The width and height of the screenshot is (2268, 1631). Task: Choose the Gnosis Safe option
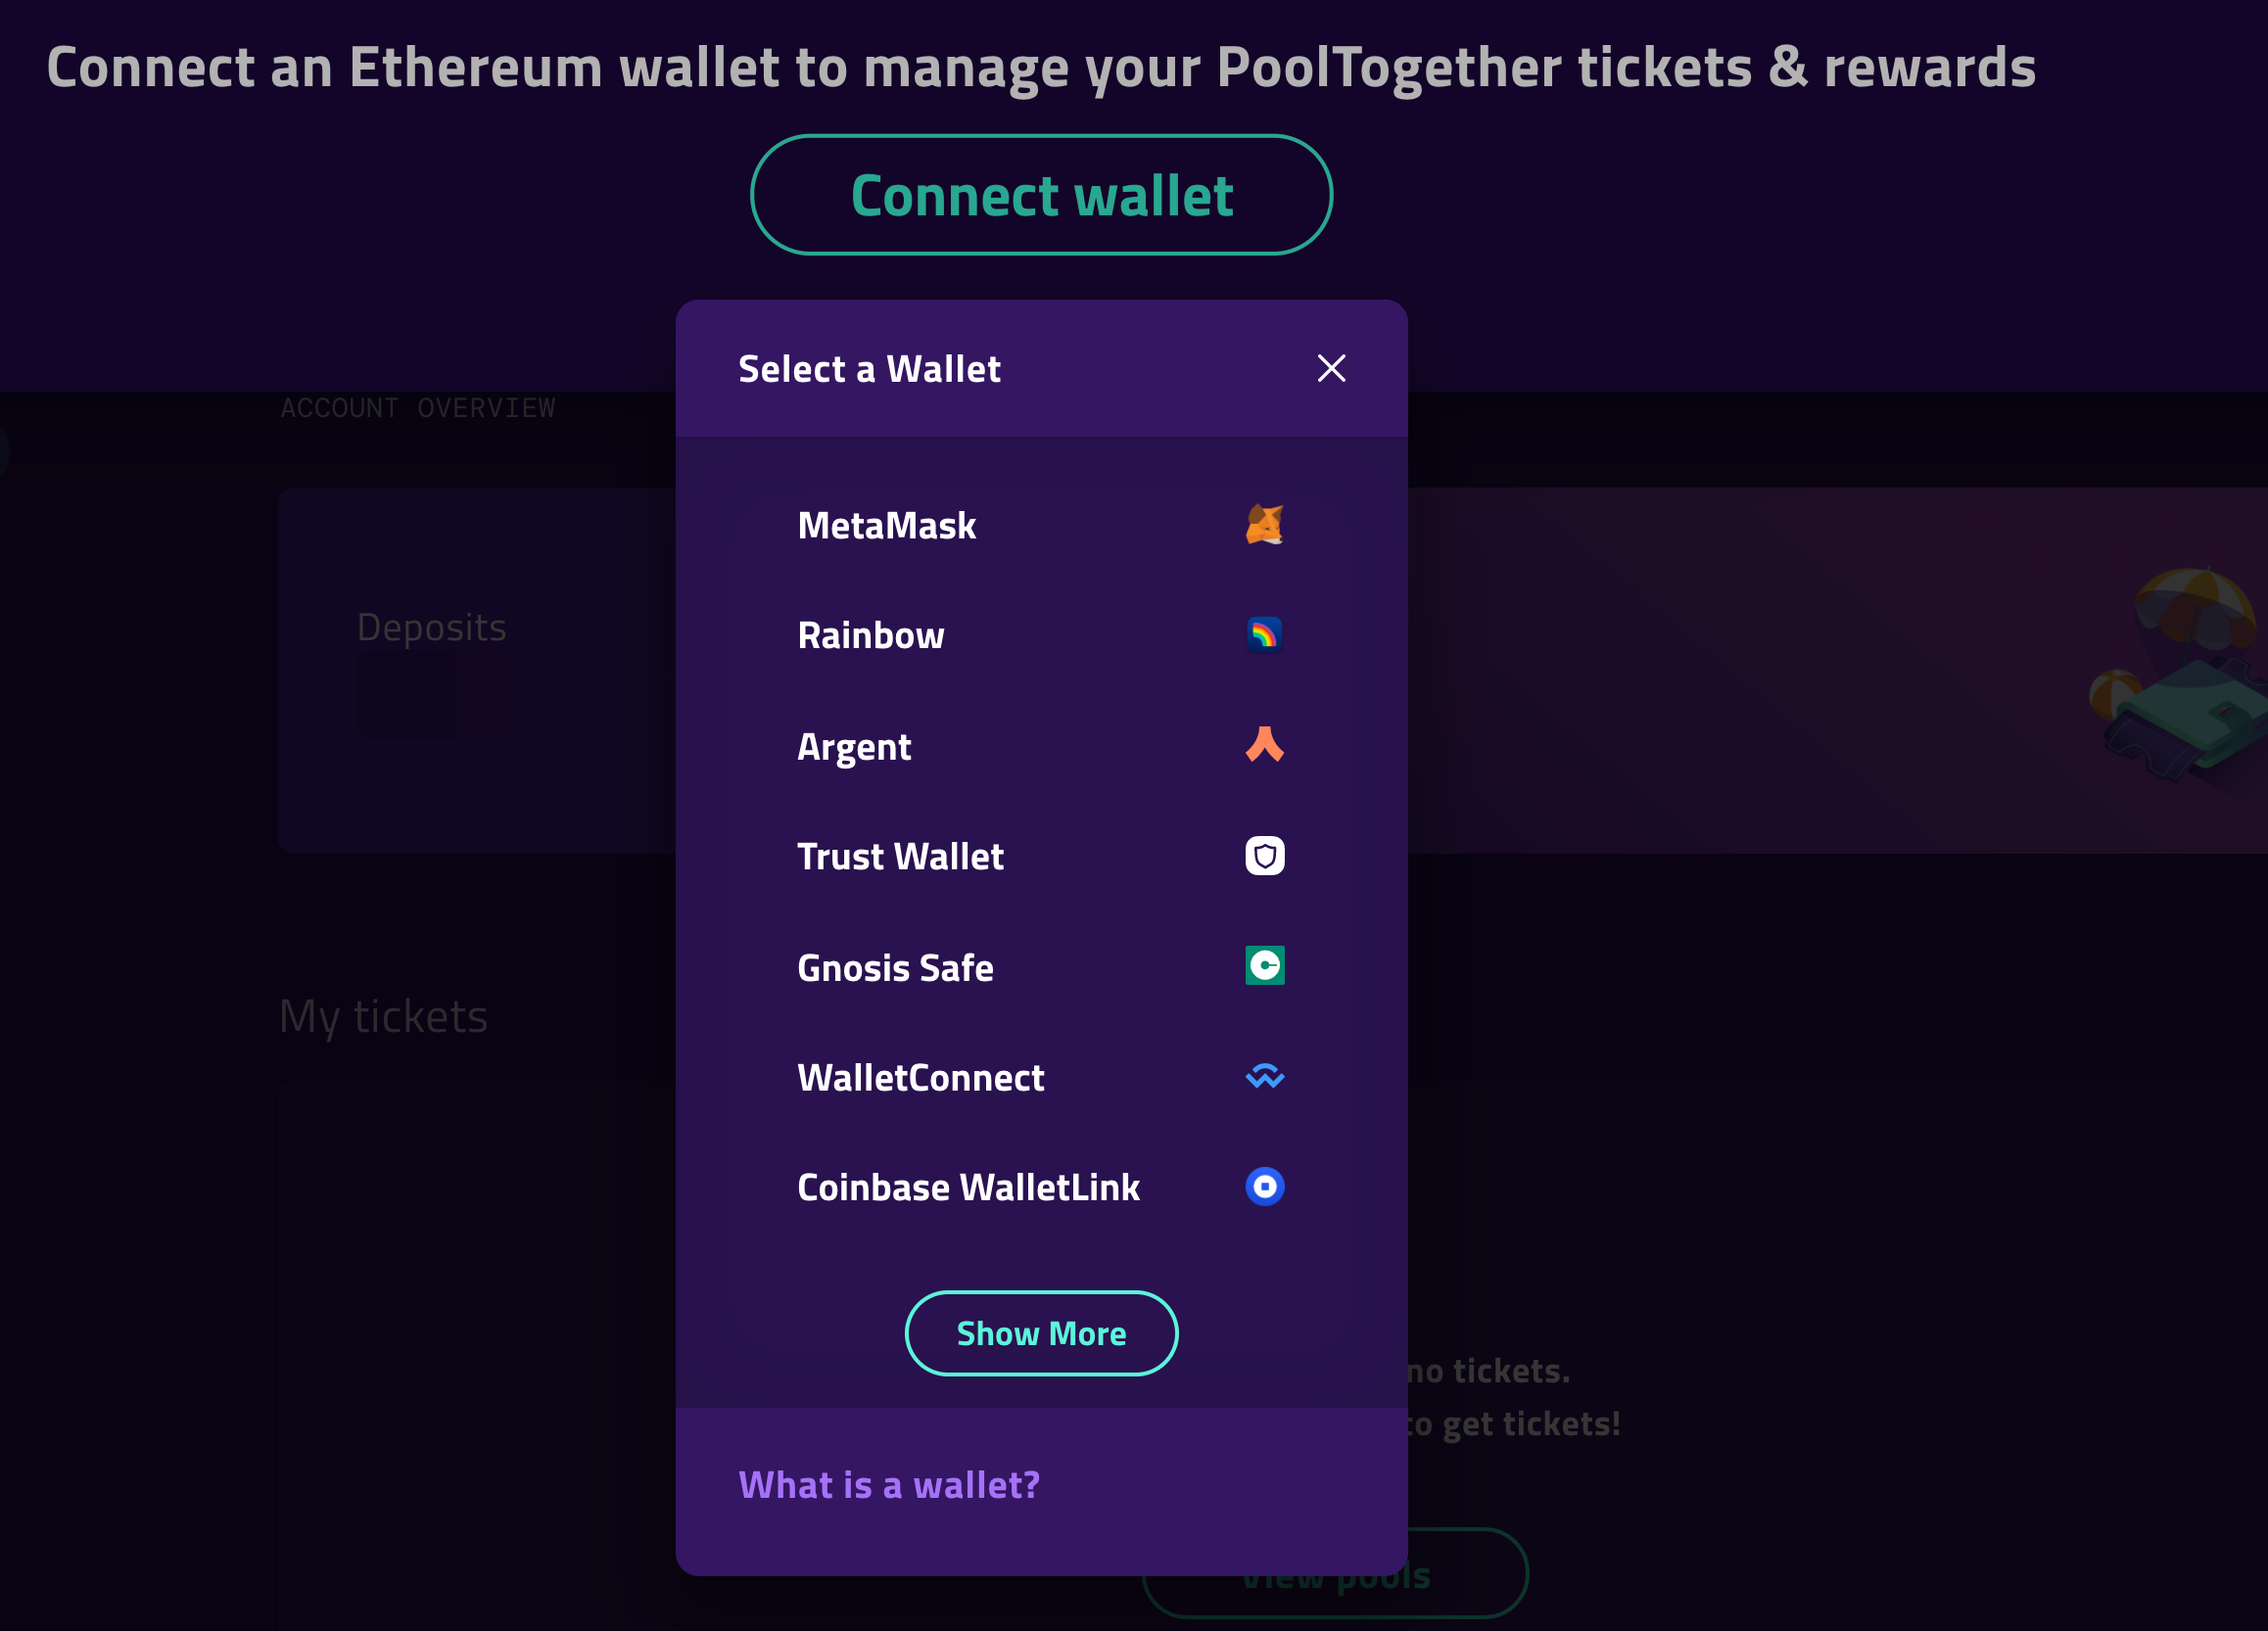895,968
